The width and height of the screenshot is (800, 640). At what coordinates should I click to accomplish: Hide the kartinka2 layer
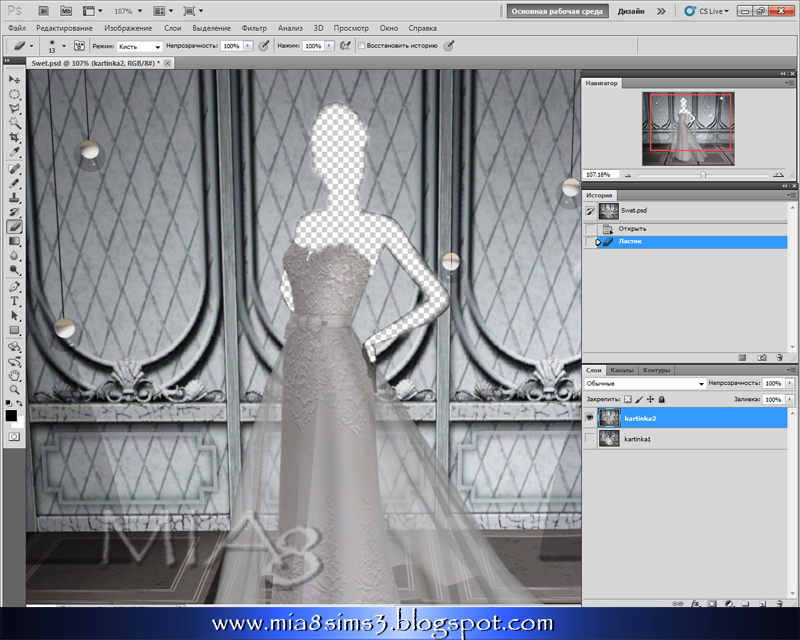590,418
